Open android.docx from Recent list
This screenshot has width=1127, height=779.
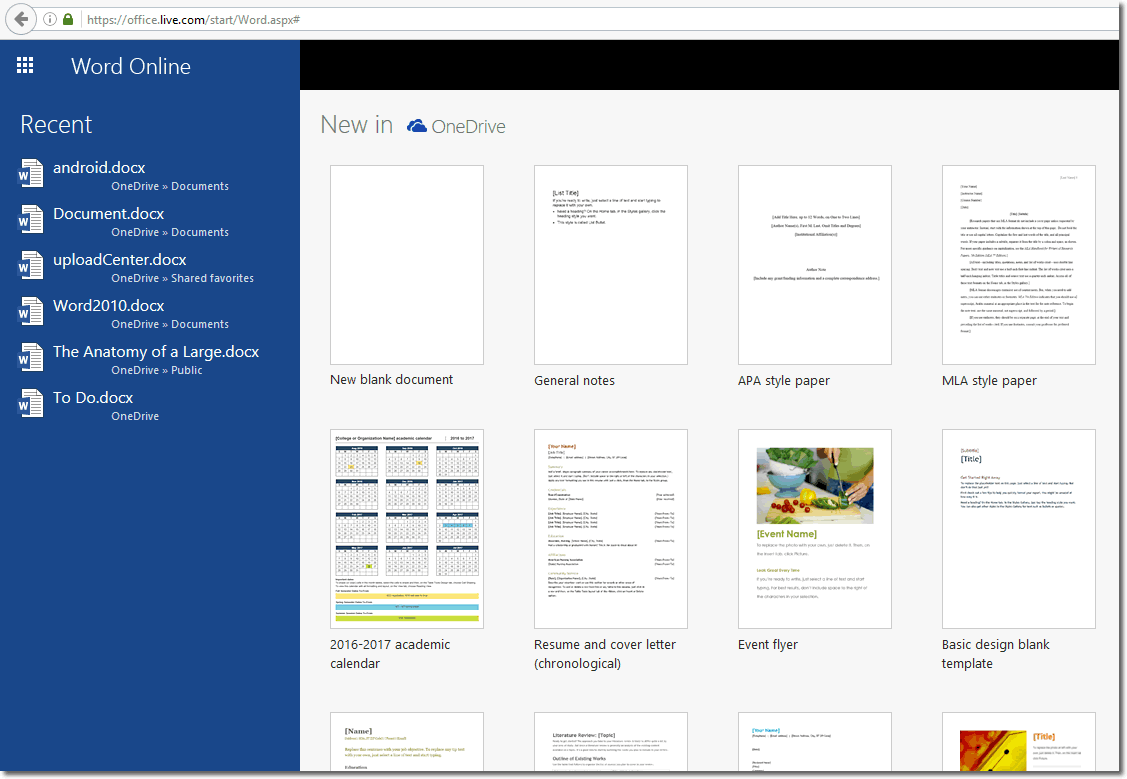tap(99, 167)
